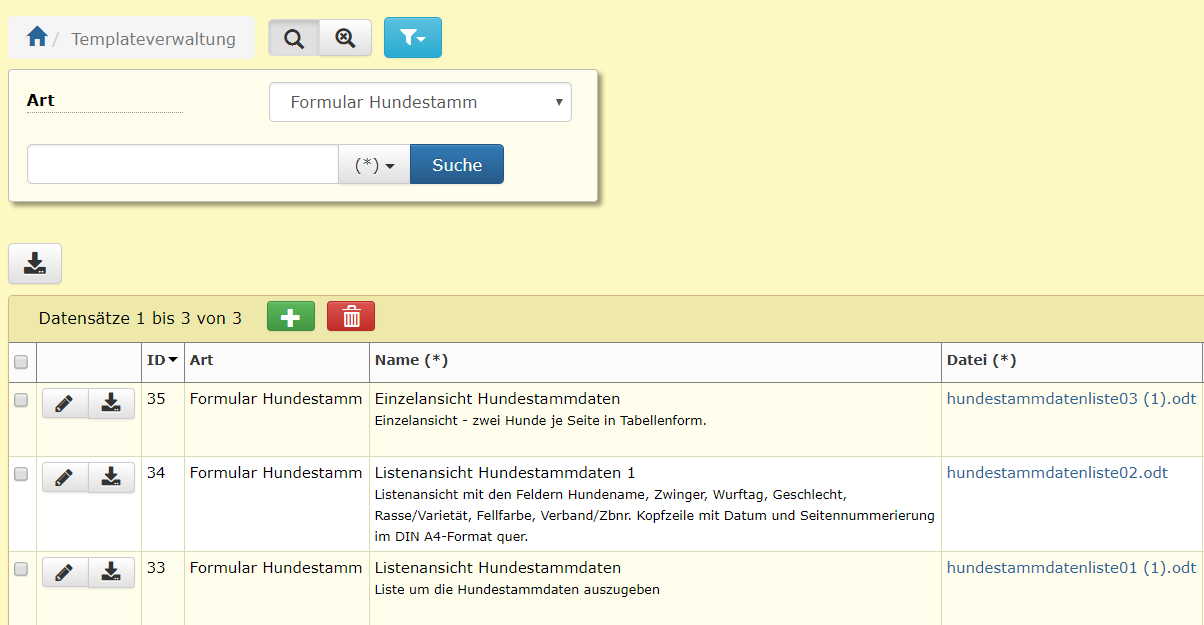
Task: Edit record 35 with the pencil icon
Action: [65, 404]
